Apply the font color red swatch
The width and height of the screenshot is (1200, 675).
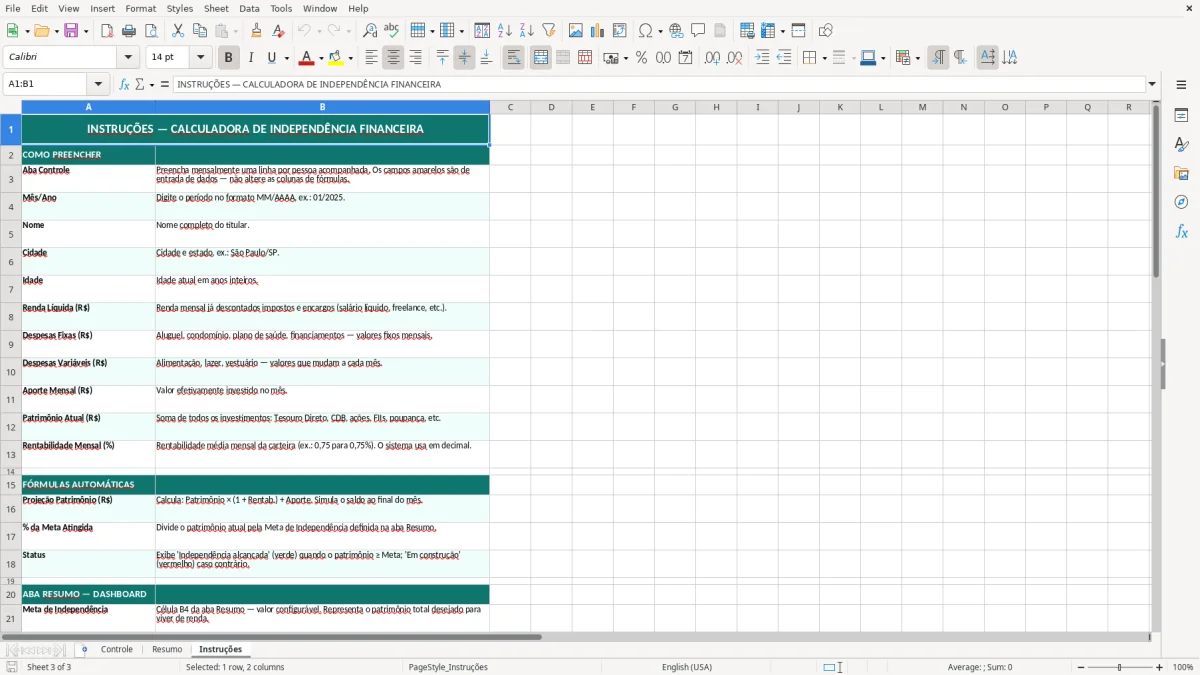coord(307,58)
